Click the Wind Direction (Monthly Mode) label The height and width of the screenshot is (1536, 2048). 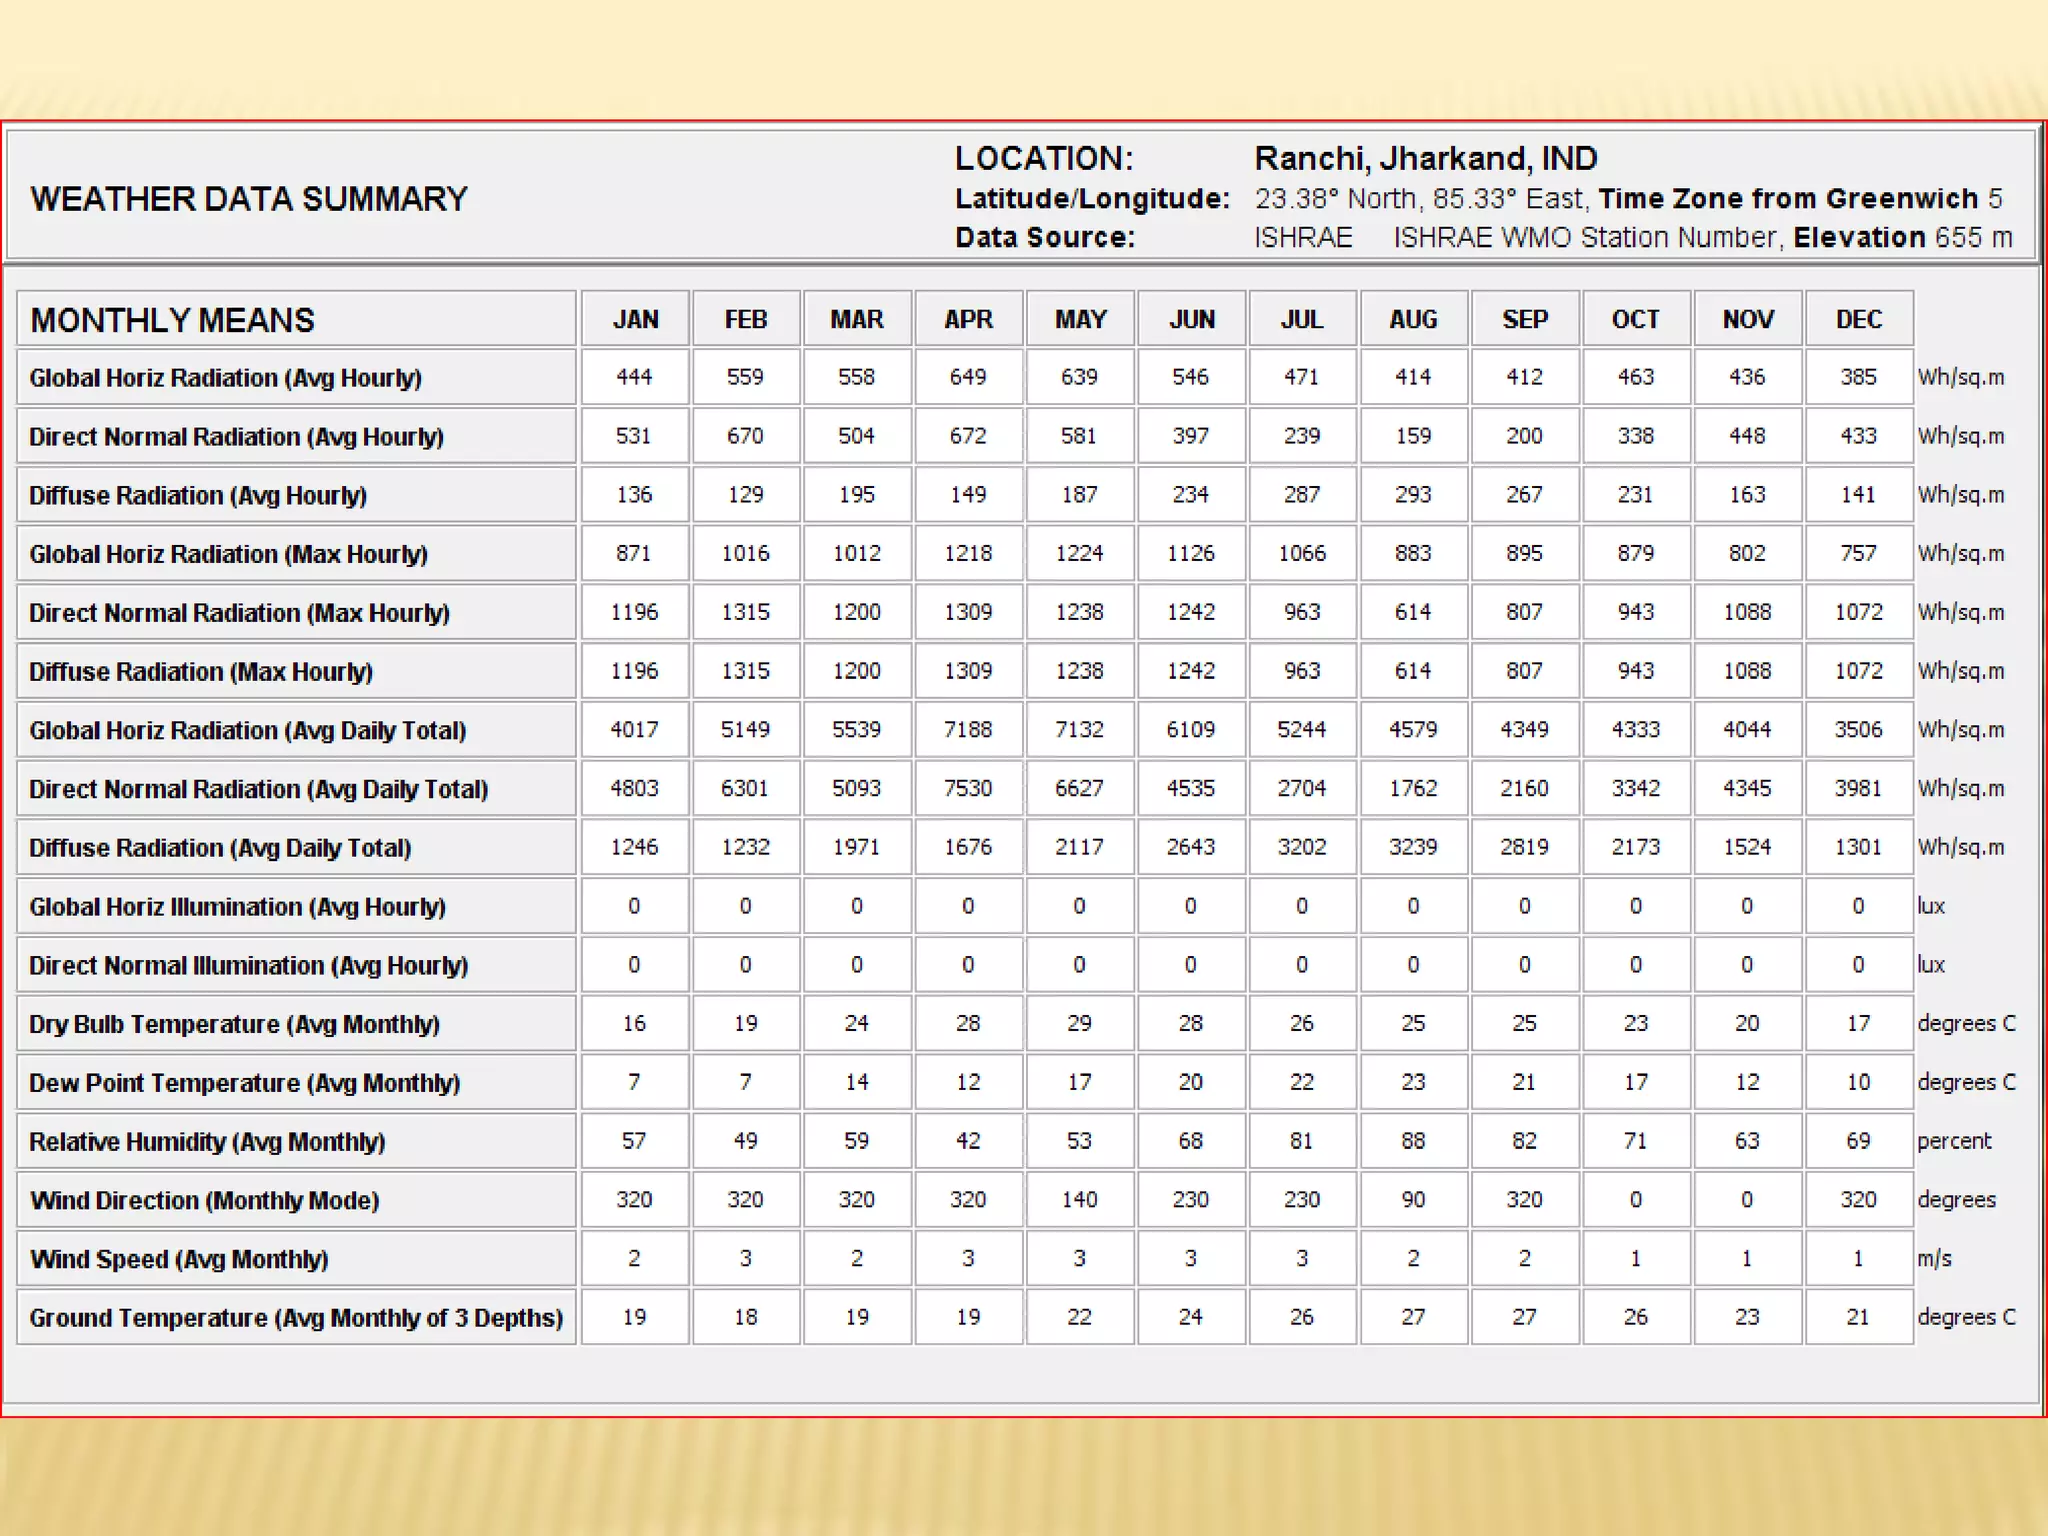(205, 1201)
